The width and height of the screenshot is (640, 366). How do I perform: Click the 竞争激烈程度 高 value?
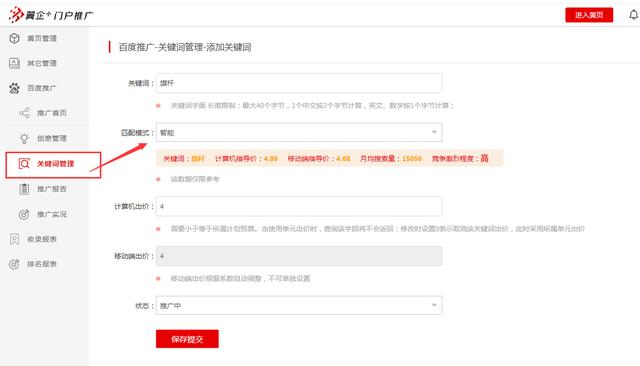coord(484,158)
